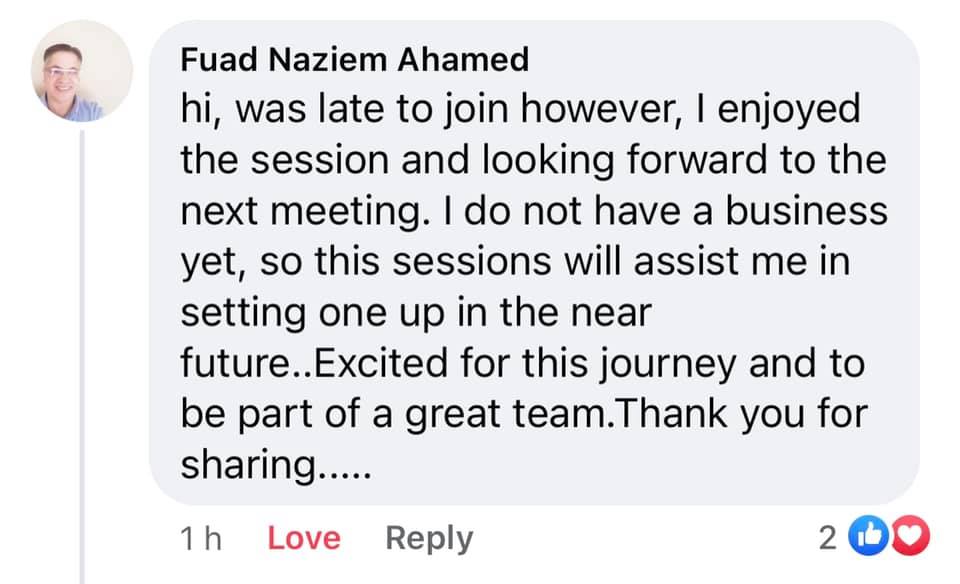Click the blue thumbs-up reaction icon

(868, 536)
